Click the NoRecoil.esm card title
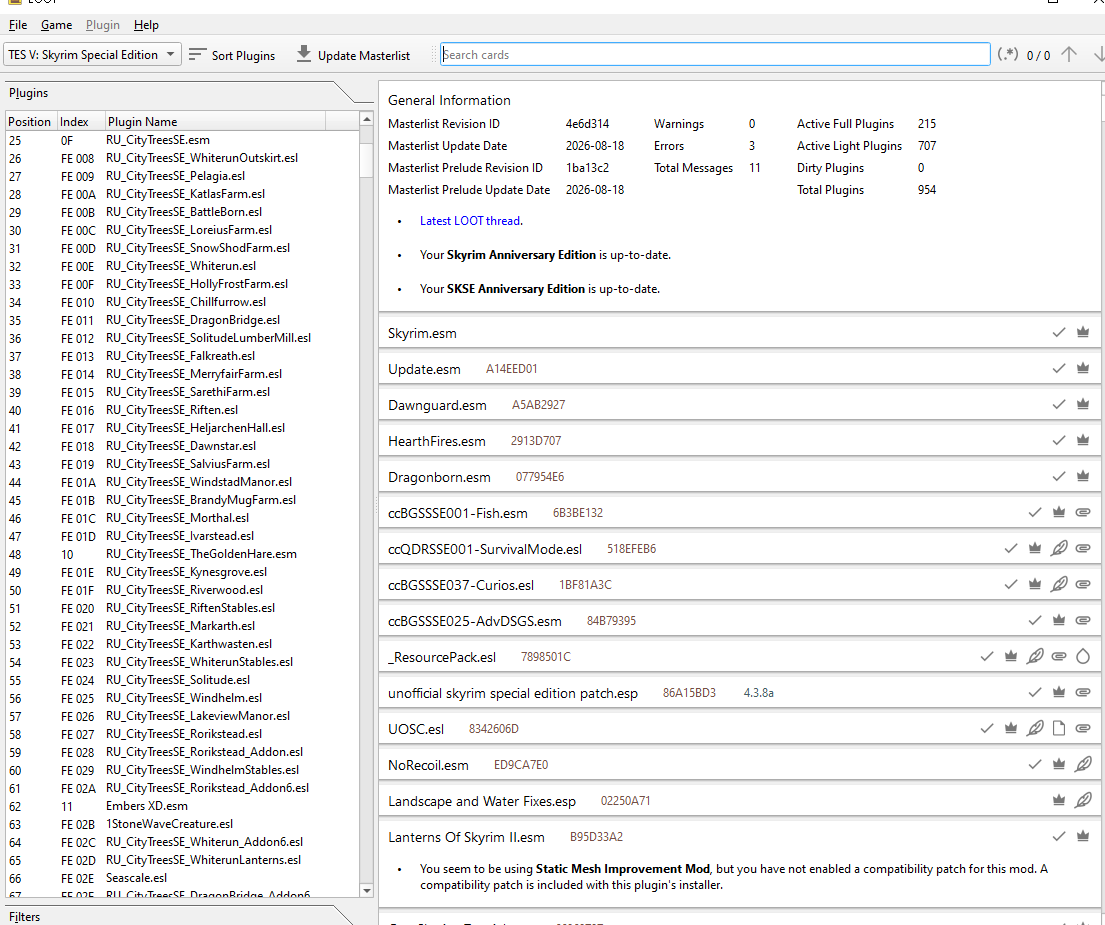 pos(428,765)
